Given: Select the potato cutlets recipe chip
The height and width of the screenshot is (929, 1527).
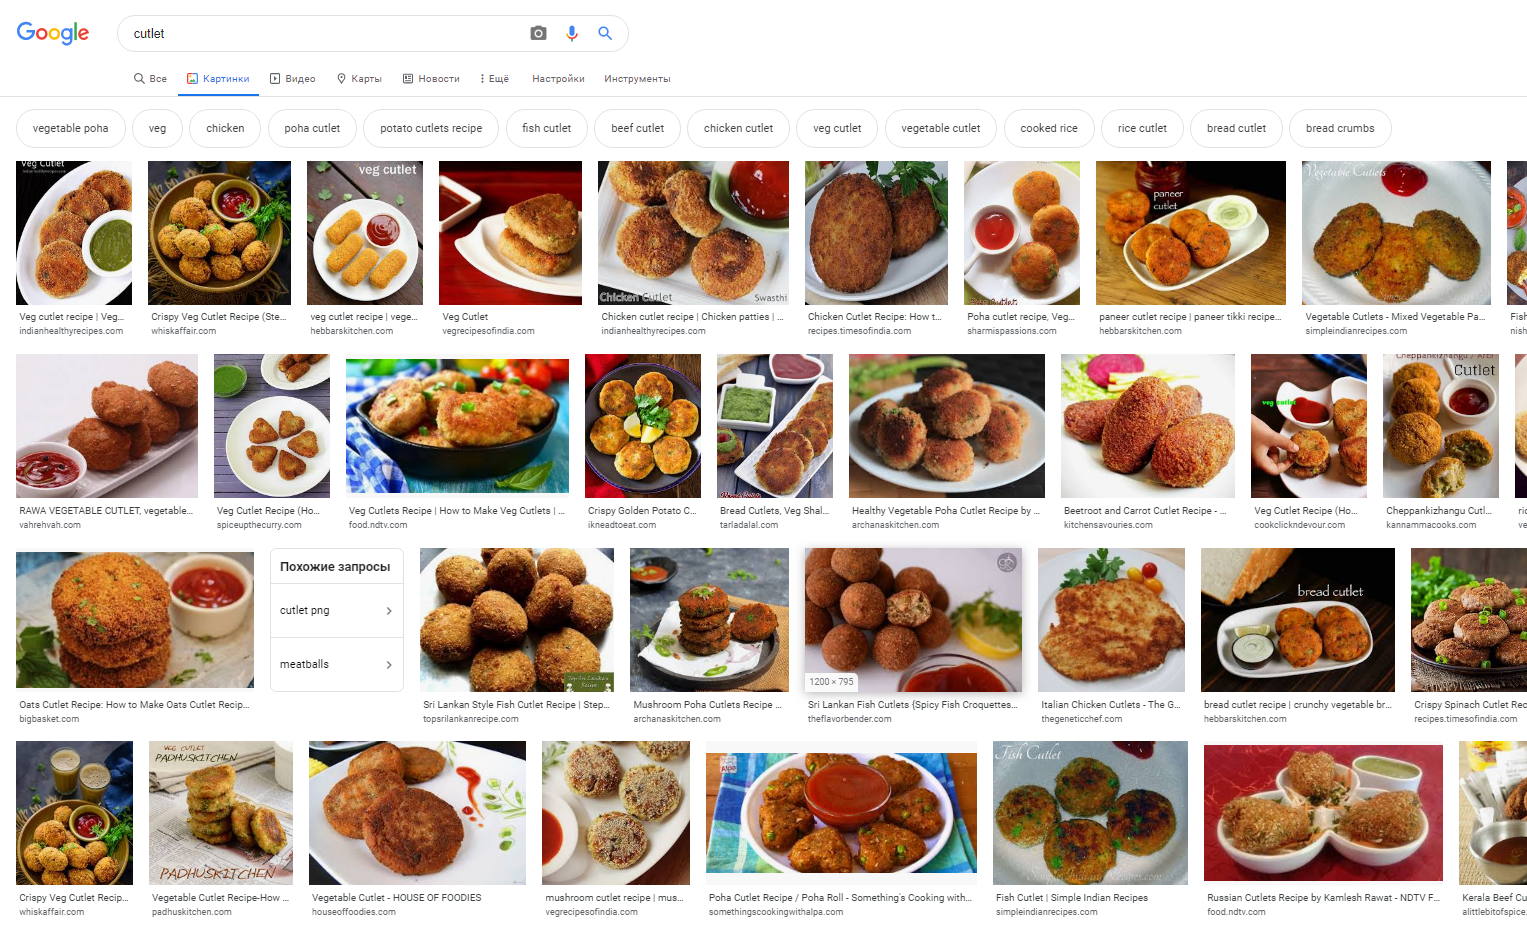Looking at the screenshot, I should tap(431, 128).
